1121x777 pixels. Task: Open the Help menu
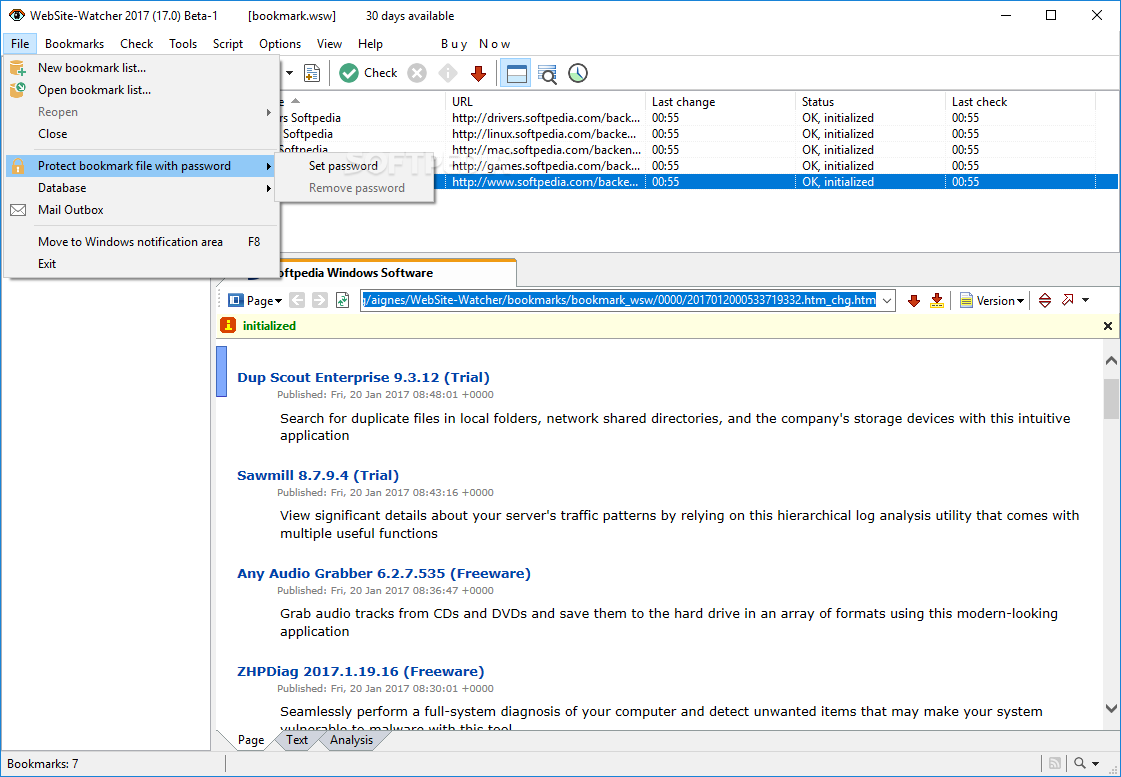[x=370, y=44]
